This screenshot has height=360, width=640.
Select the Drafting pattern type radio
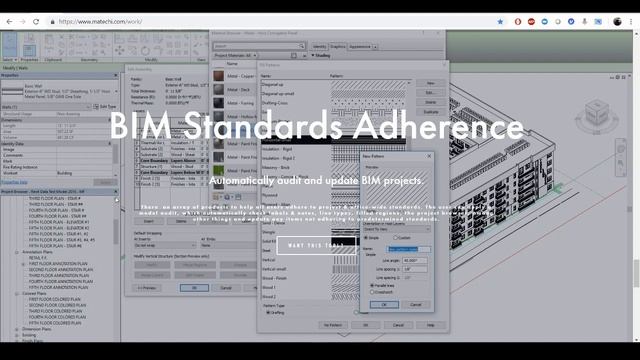coord(268,313)
